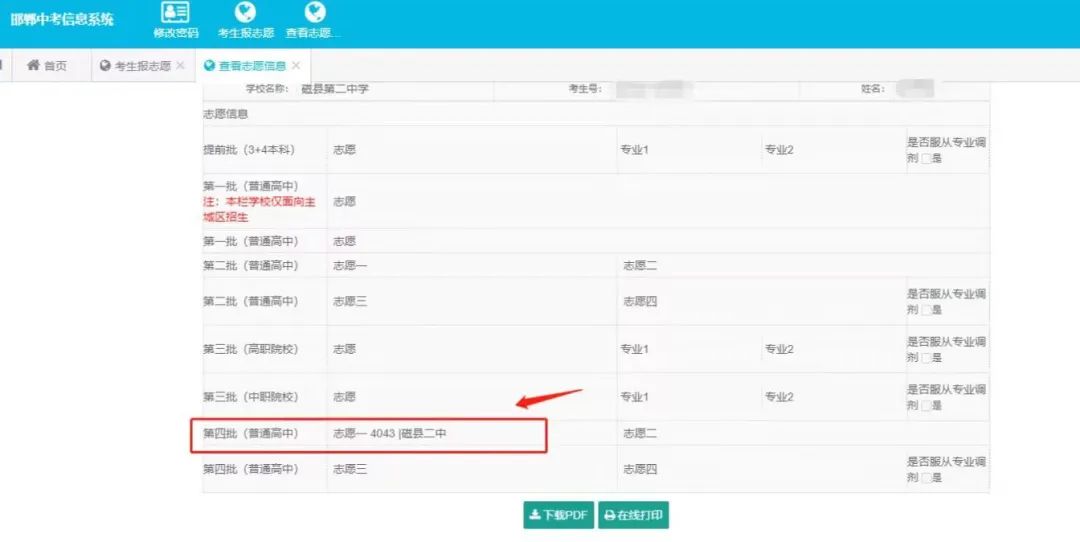
Task: Click the 修改密码 ID card icon
Action: [176, 12]
